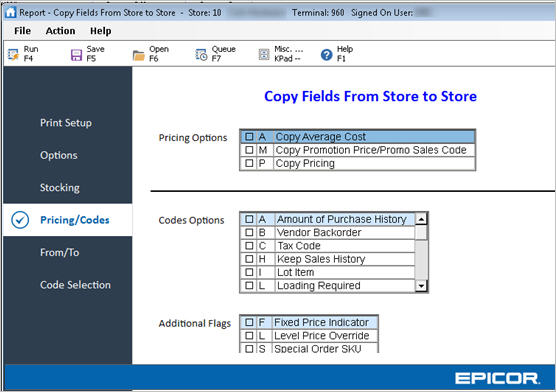This screenshot has width=556, height=392.
Task: Click the Open folder icon
Action: click(139, 55)
